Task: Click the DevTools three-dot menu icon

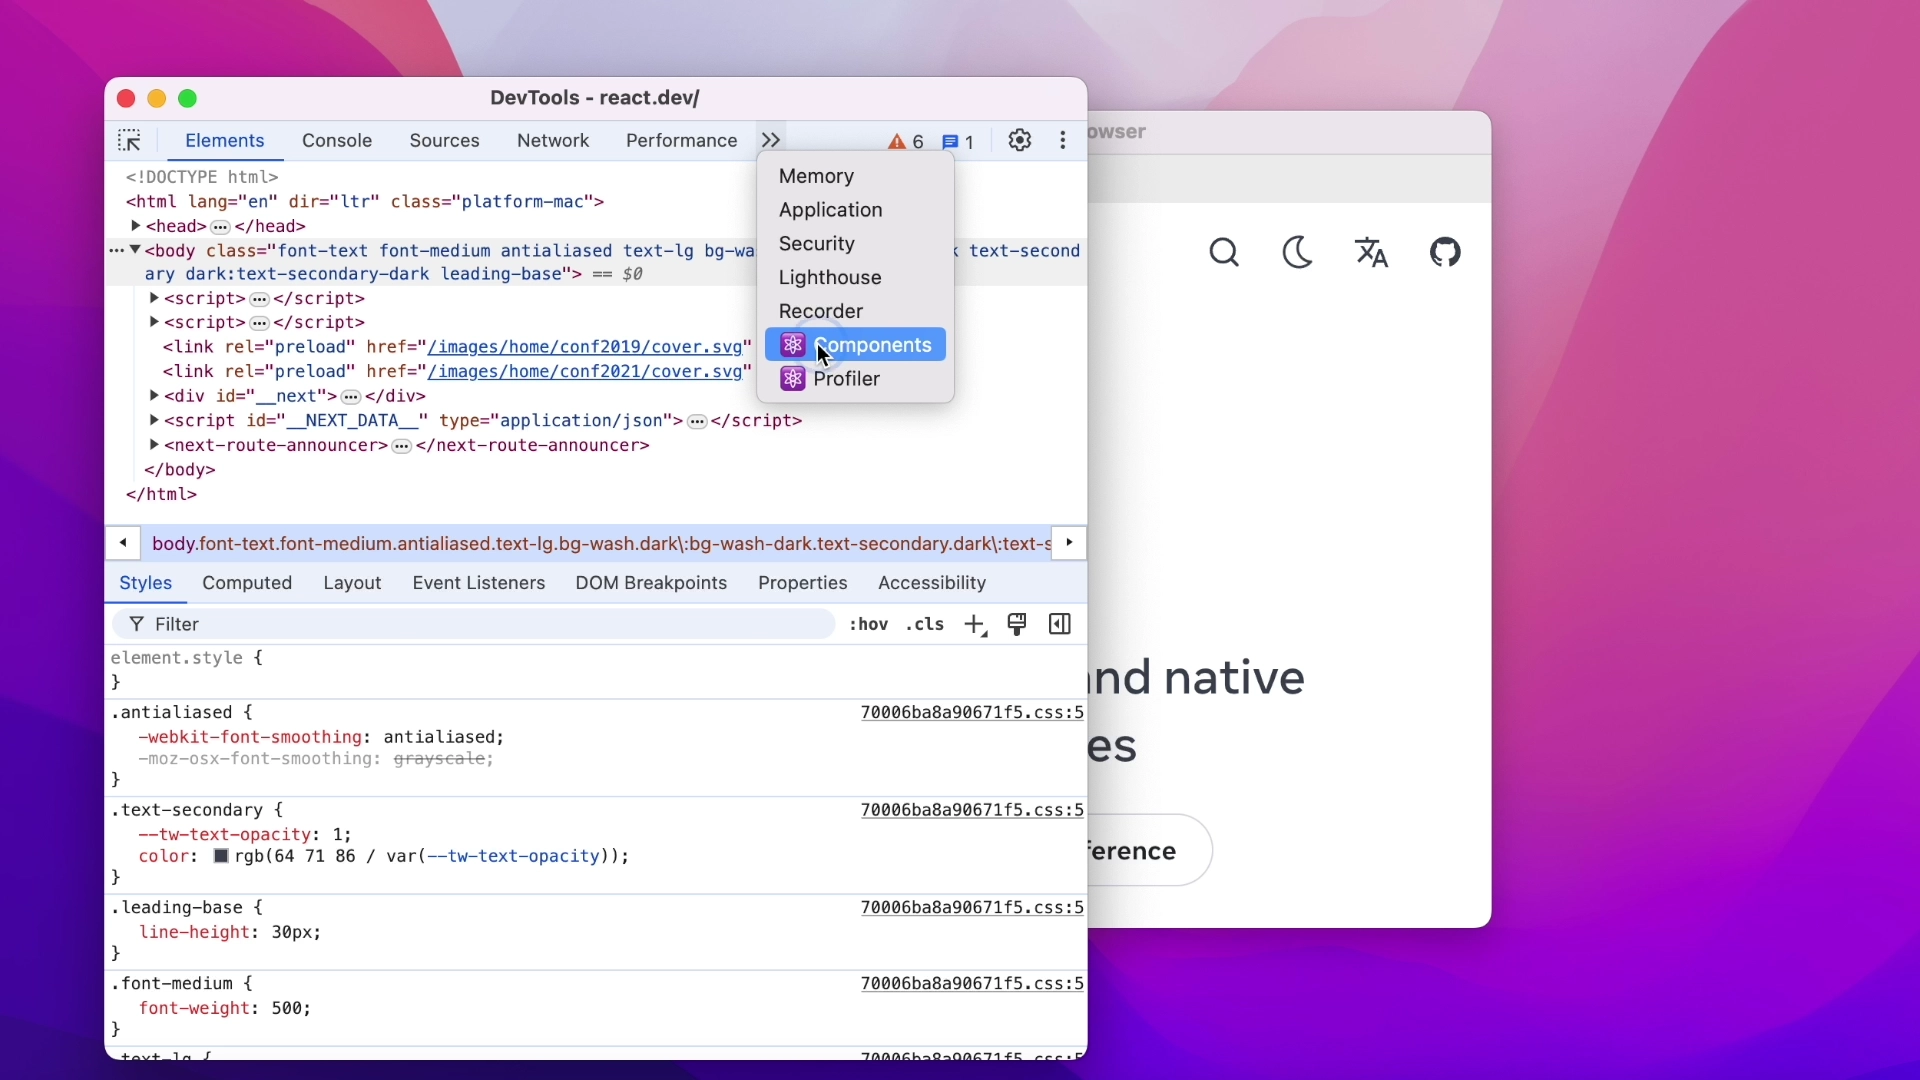Action: (1063, 140)
